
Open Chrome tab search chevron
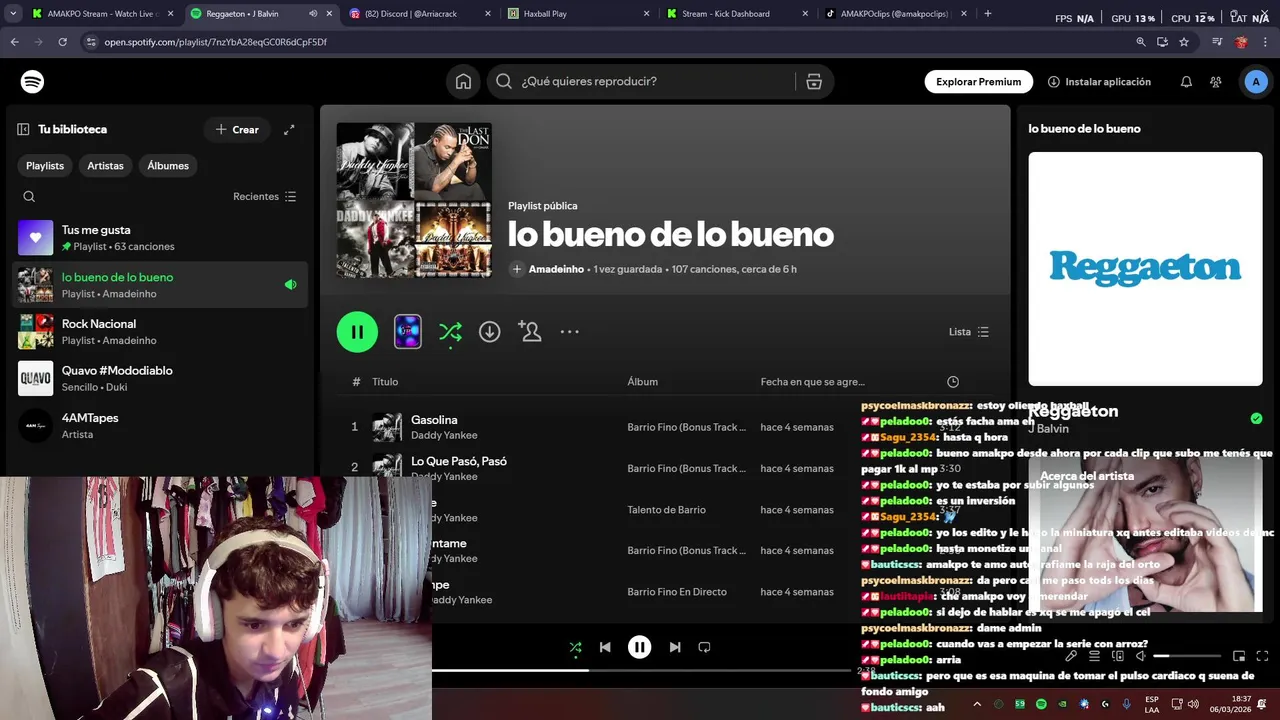click(14, 14)
